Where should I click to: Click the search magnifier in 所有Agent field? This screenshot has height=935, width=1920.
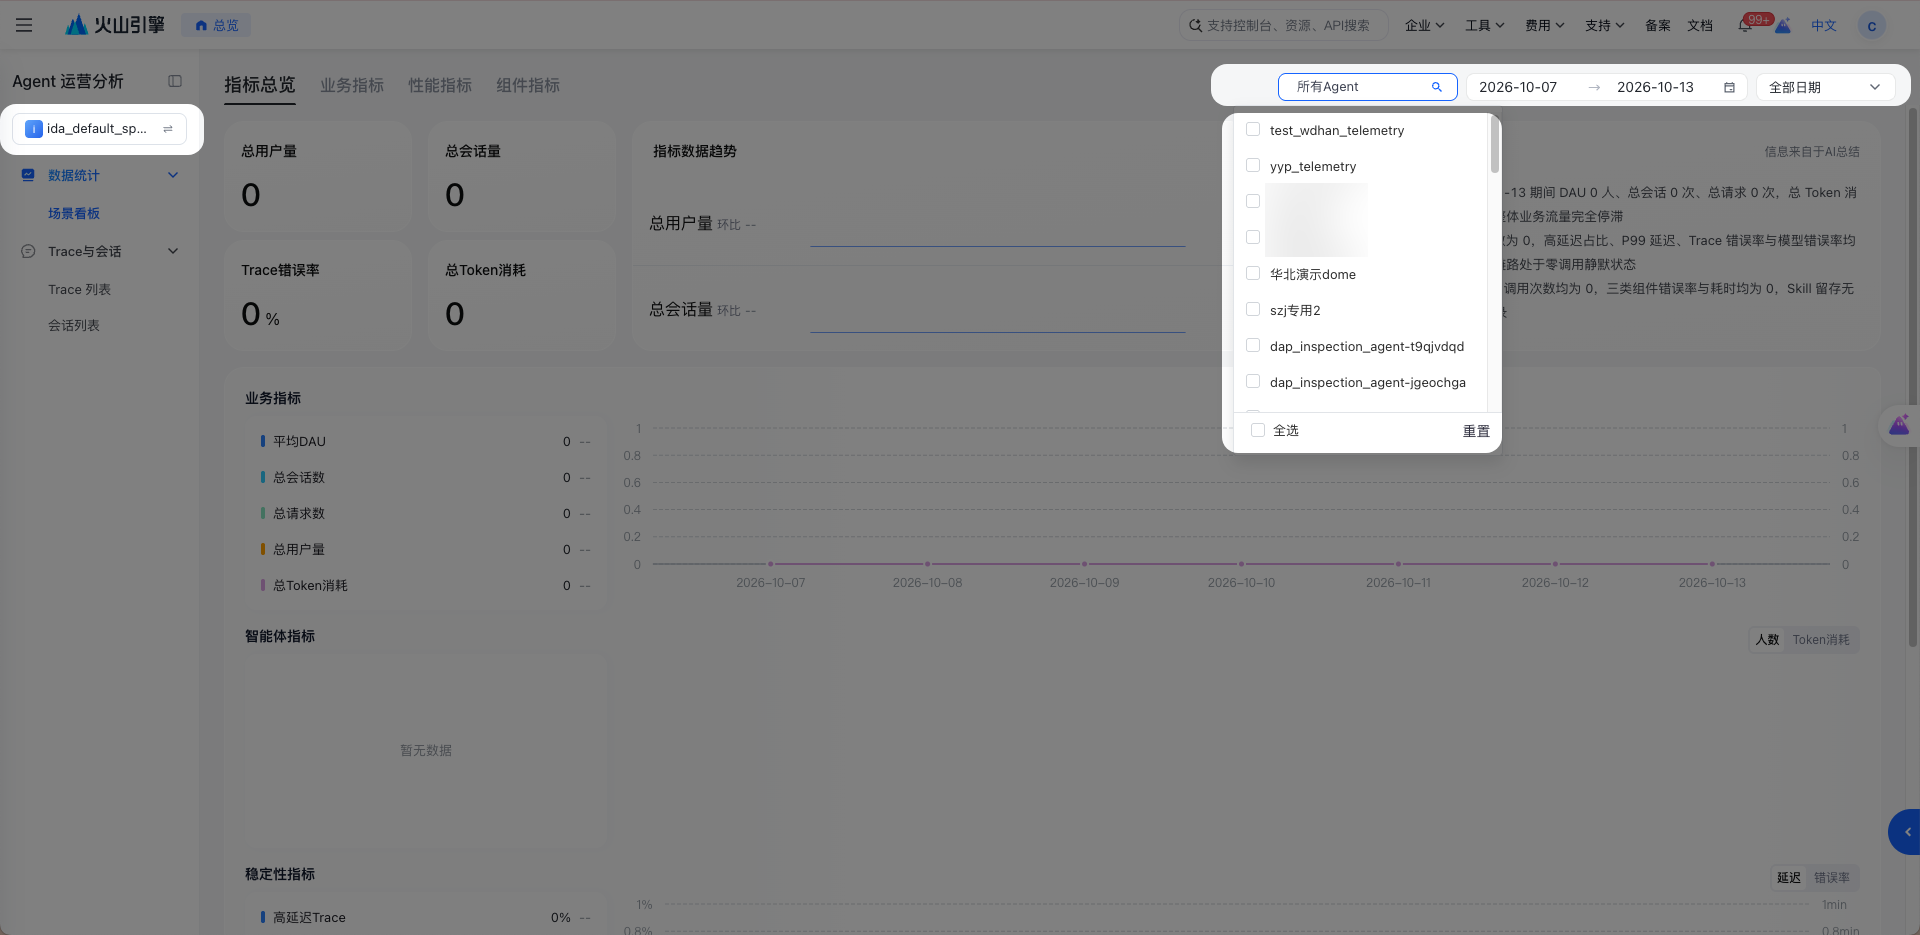click(1437, 87)
